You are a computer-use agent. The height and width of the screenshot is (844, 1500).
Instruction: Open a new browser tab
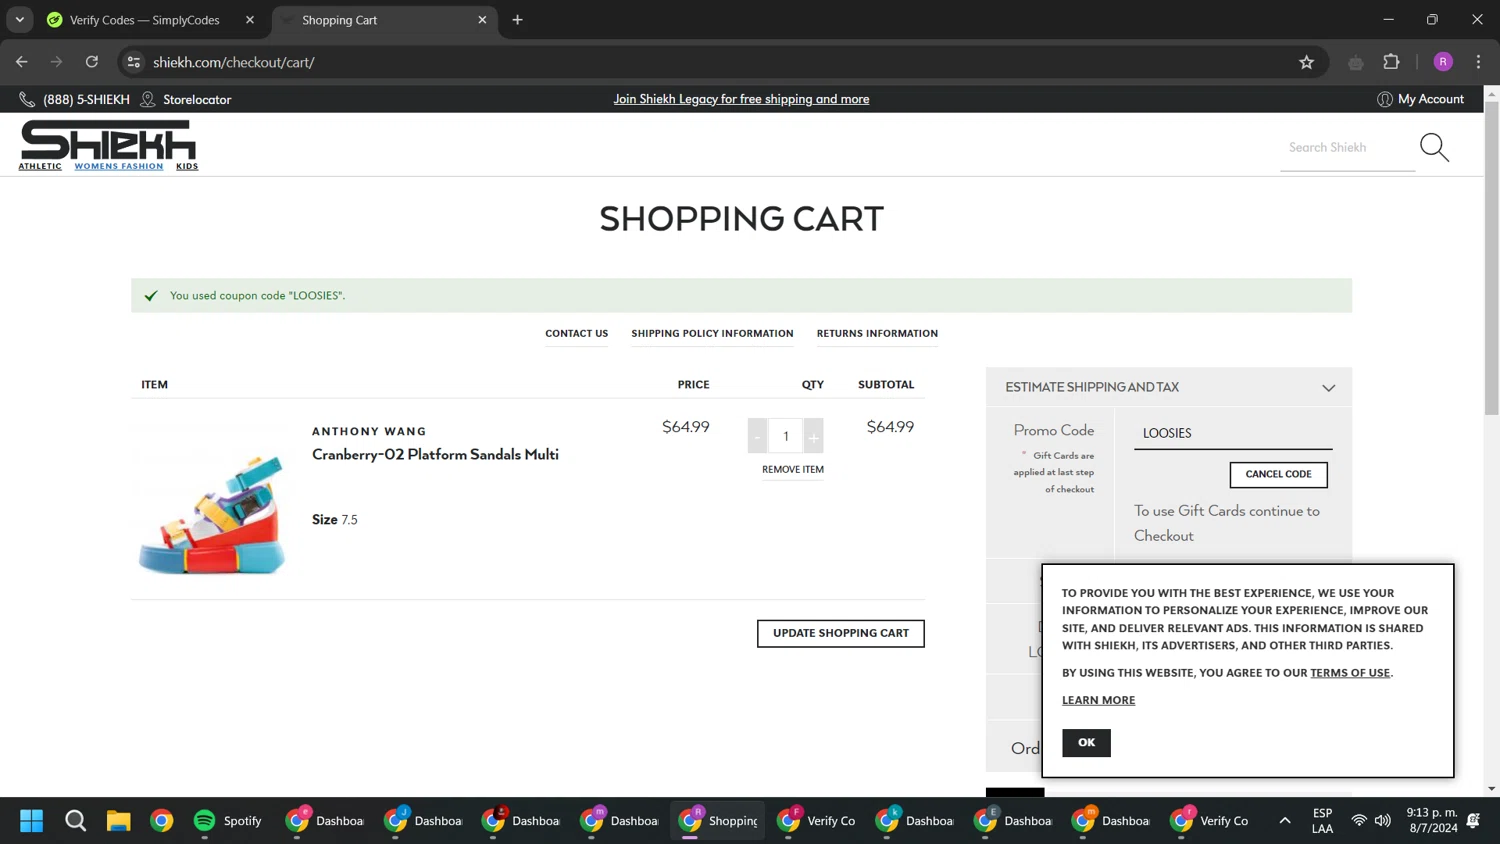click(x=517, y=20)
